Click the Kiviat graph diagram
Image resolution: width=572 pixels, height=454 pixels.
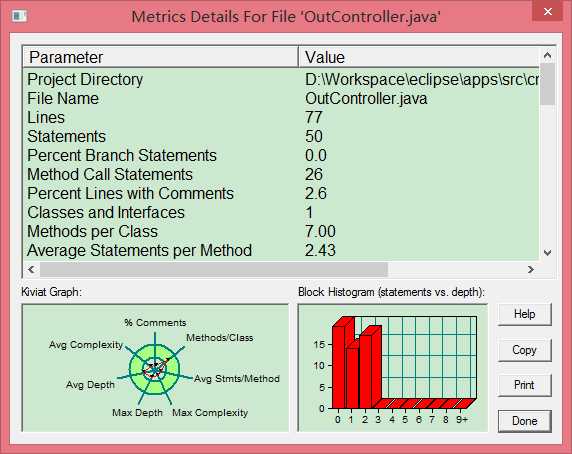pyautogui.click(x=155, y=369)
